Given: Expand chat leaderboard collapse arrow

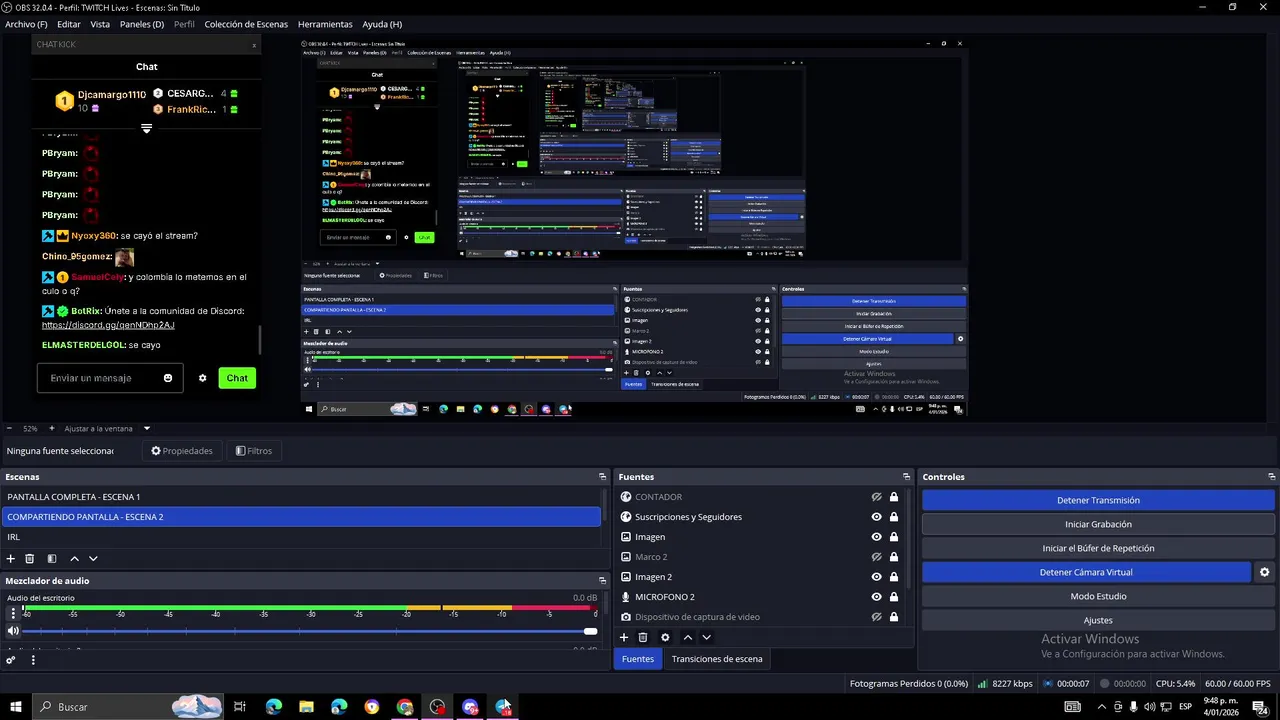Looking at the screenshot, I should pos(146,129).
